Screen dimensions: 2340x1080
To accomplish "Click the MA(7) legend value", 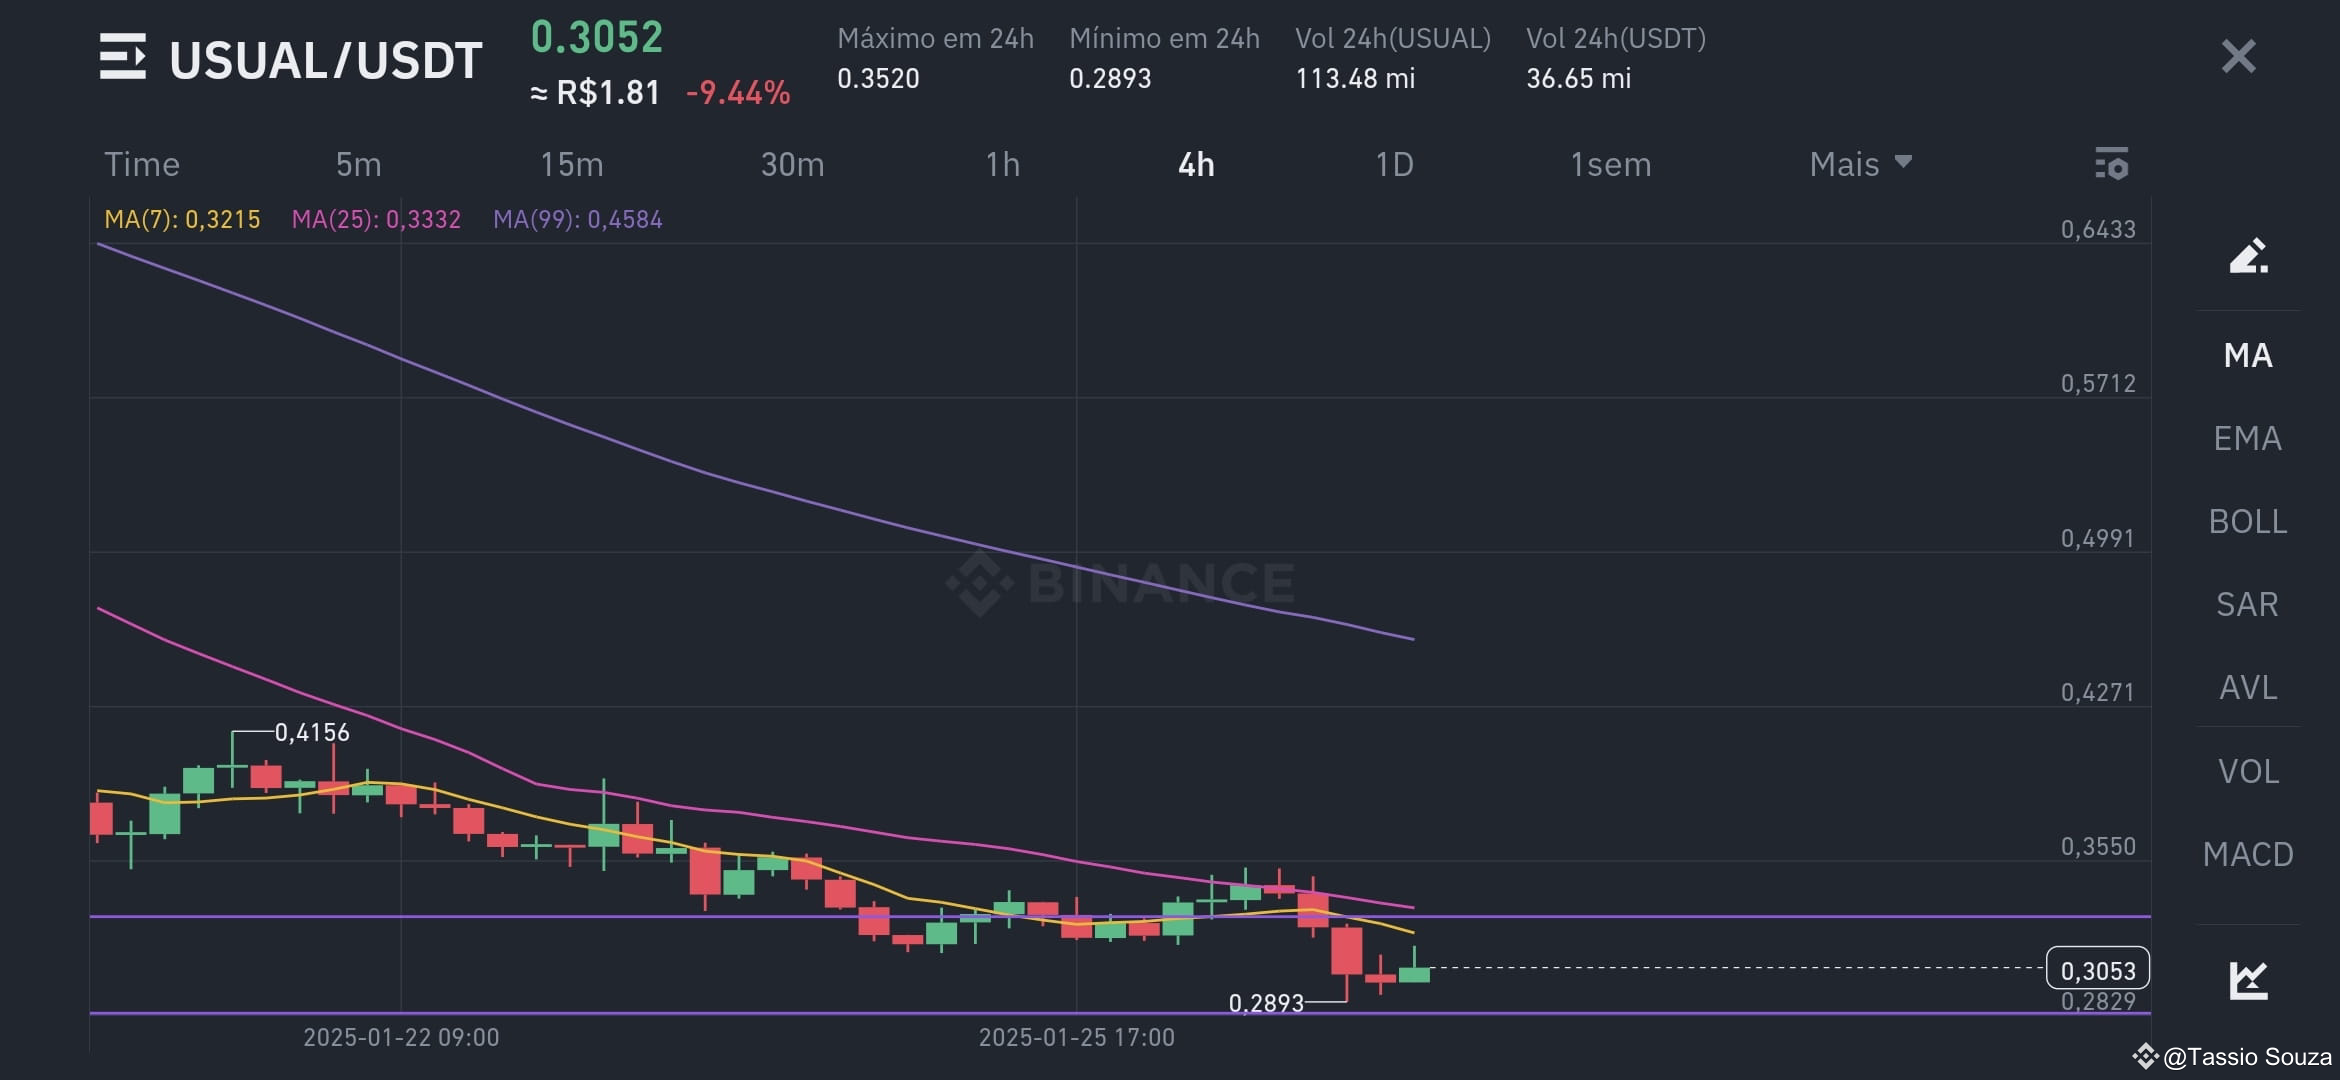I will tap(182, 219).
